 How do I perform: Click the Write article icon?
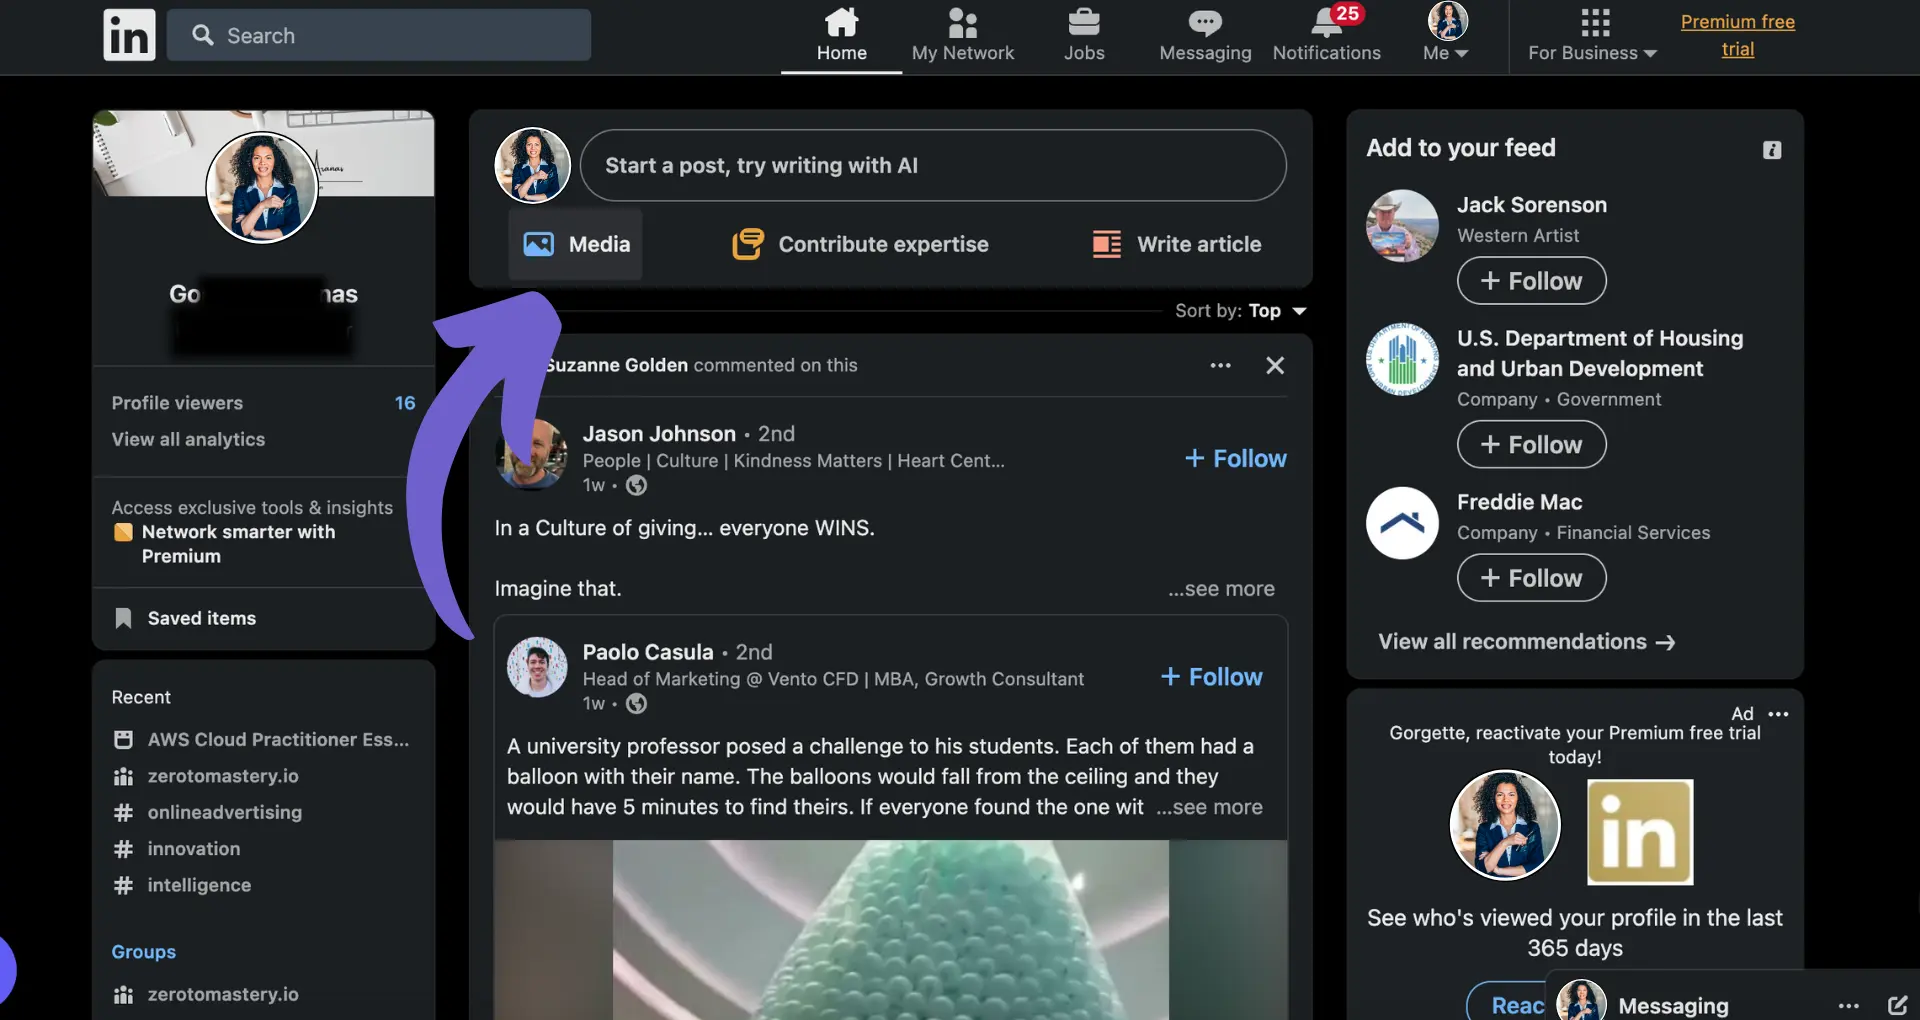(1106, 244)
